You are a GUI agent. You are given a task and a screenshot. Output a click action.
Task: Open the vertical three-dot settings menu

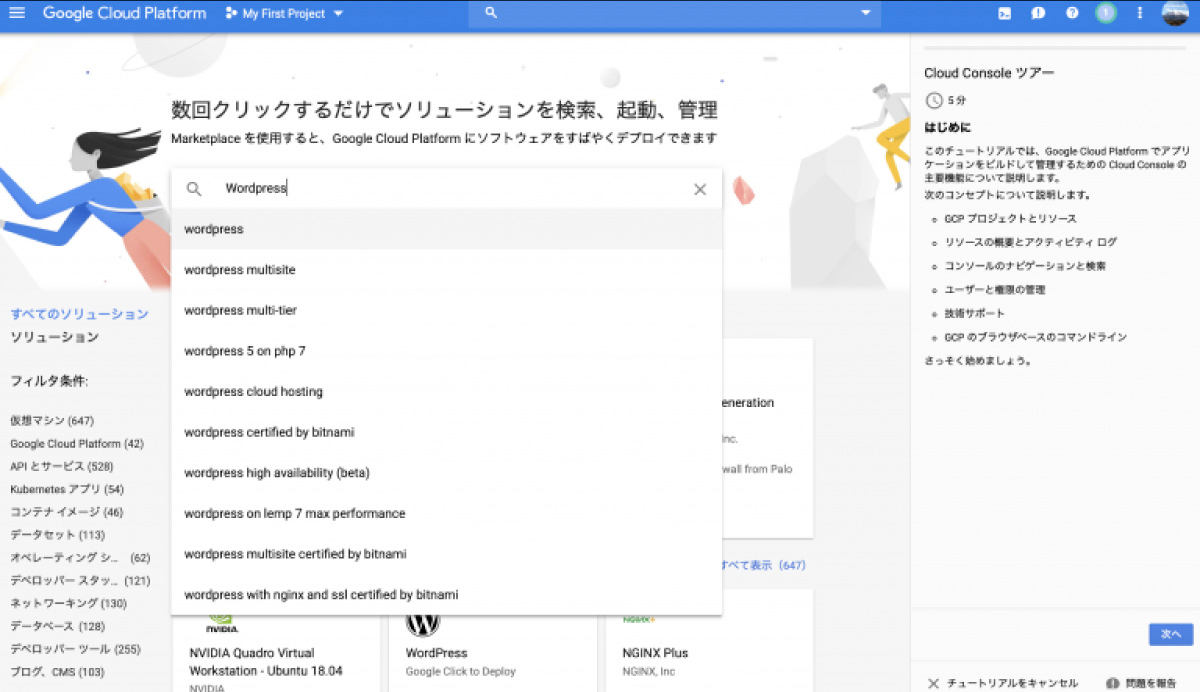click(x=1139, y=13)
